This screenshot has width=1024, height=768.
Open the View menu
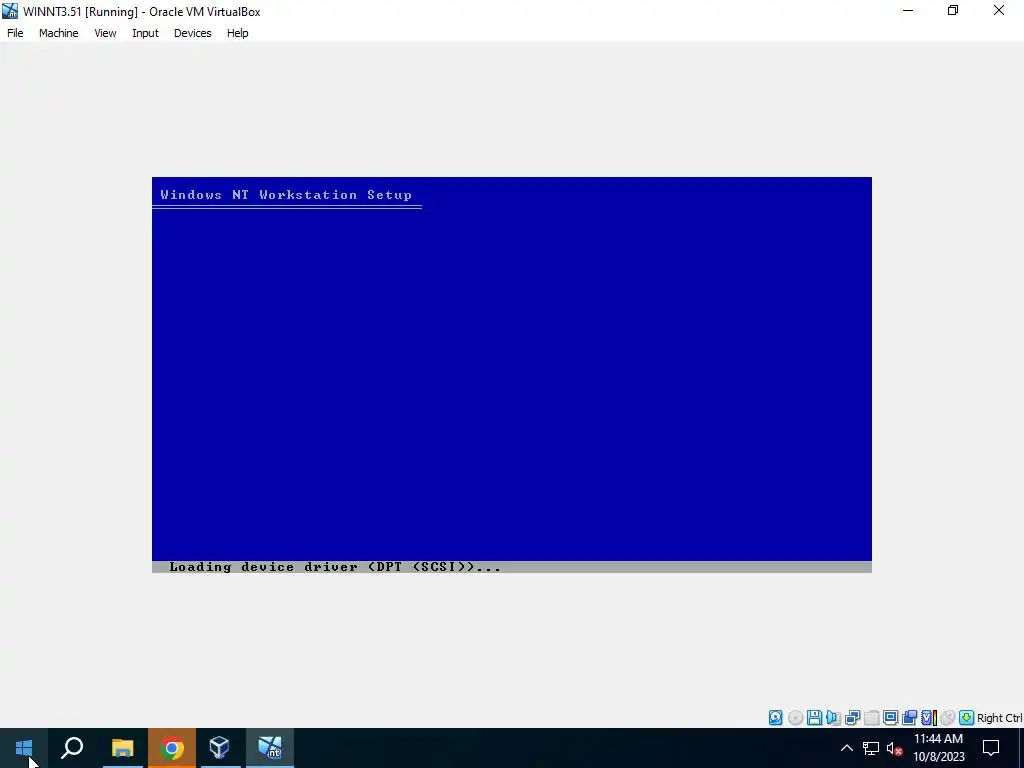[105, 33]
